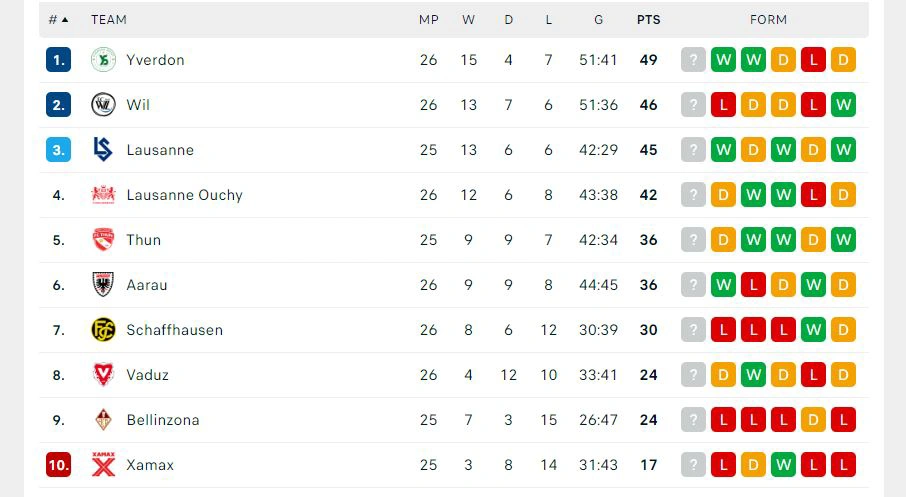
Task: Click the Wil club crest icon
Action: tap(103, 105)
